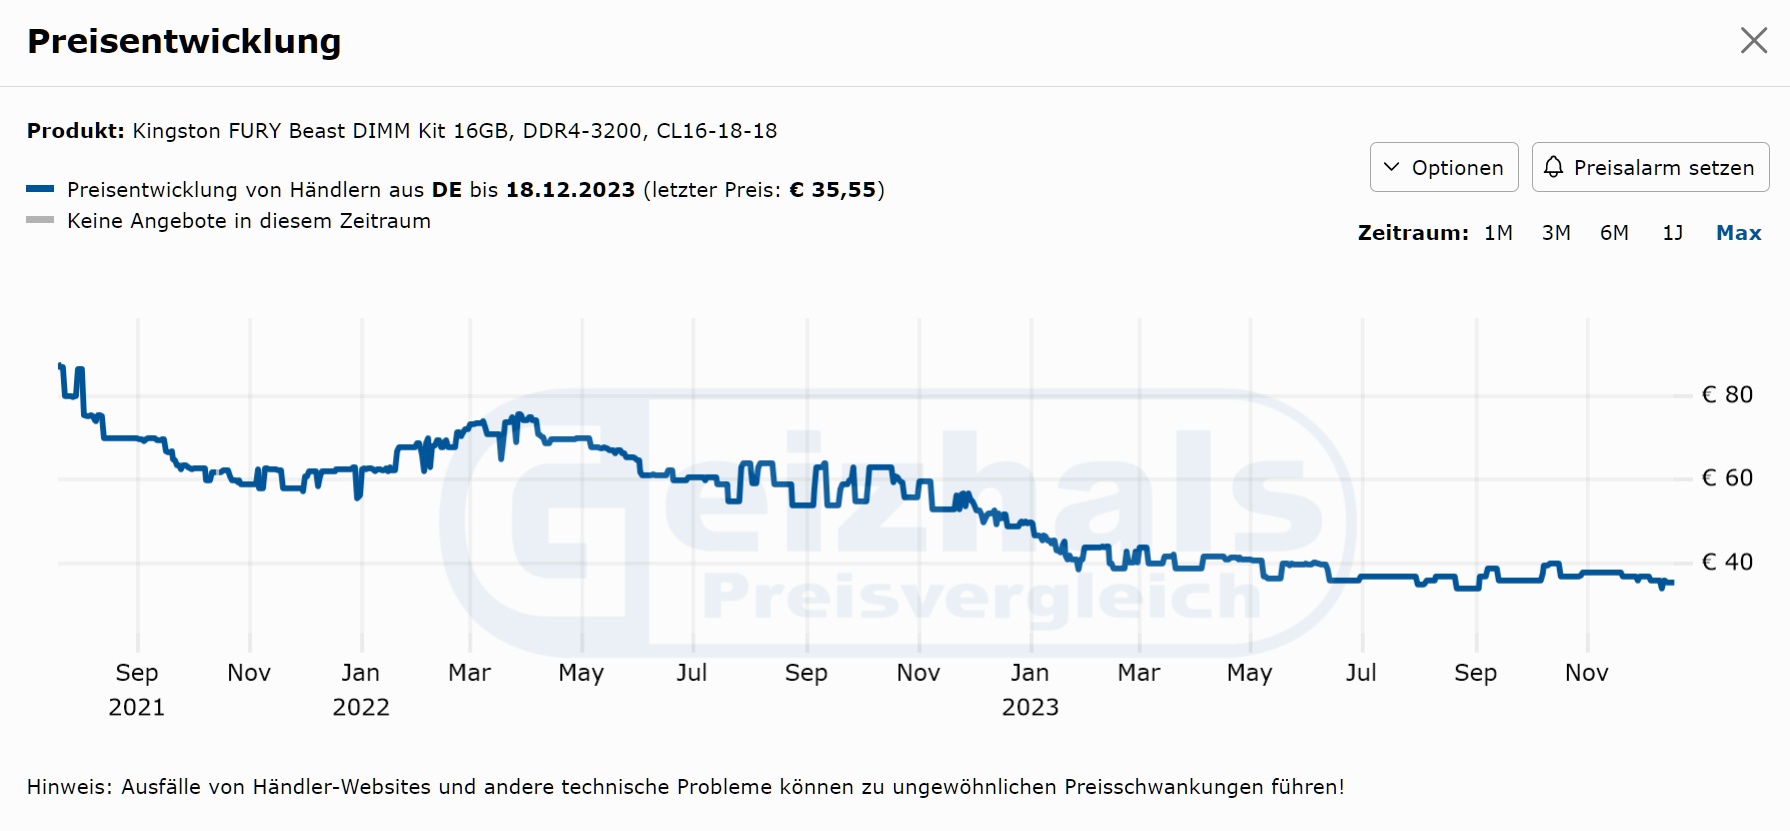Click the € 80 axis gridline area

(1728, 394)
